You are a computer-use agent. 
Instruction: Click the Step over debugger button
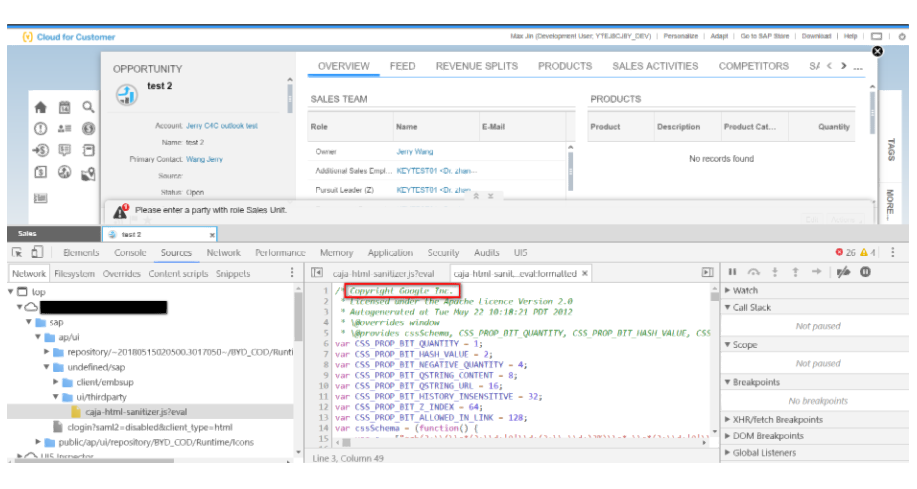click(x=754, y=272)
